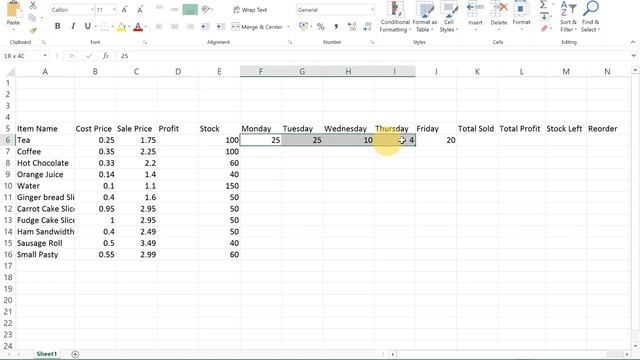The height and width of the screenshot is (360, 640).
Task: Apply yellow fill color bucket
Action: (121, 27)
